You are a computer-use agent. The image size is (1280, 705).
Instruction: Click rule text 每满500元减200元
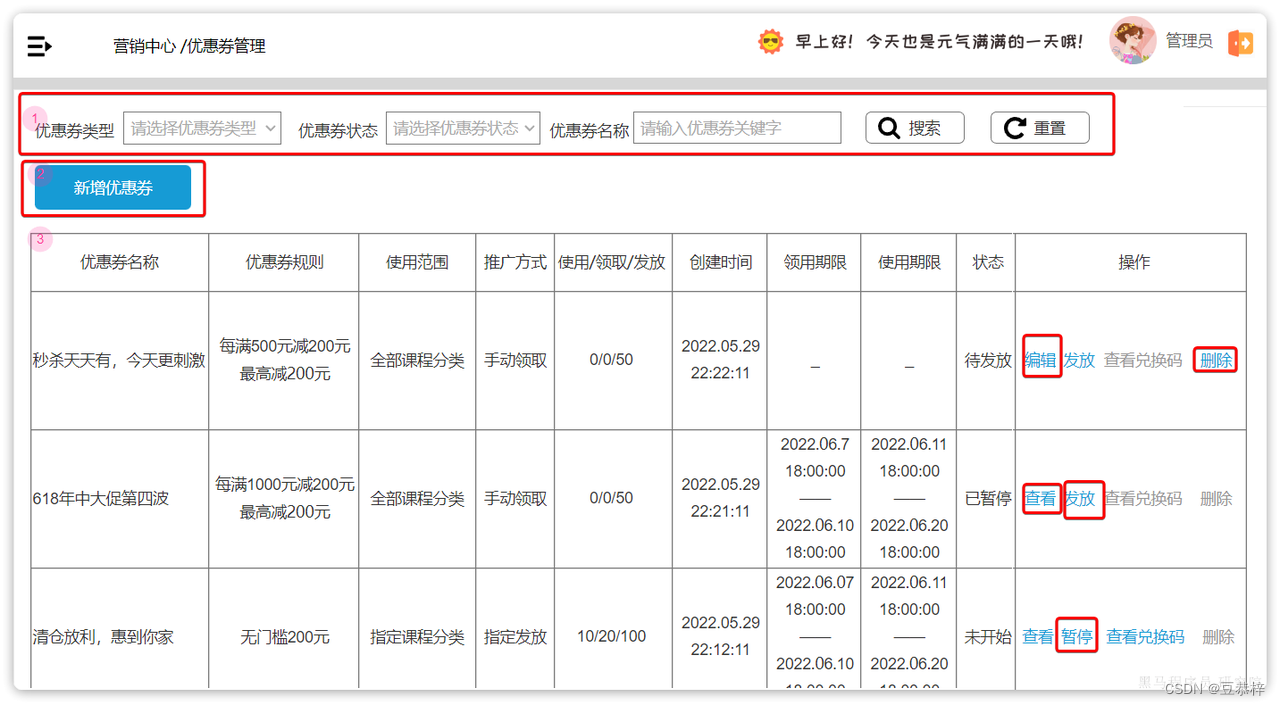click(x=285, y=346)
